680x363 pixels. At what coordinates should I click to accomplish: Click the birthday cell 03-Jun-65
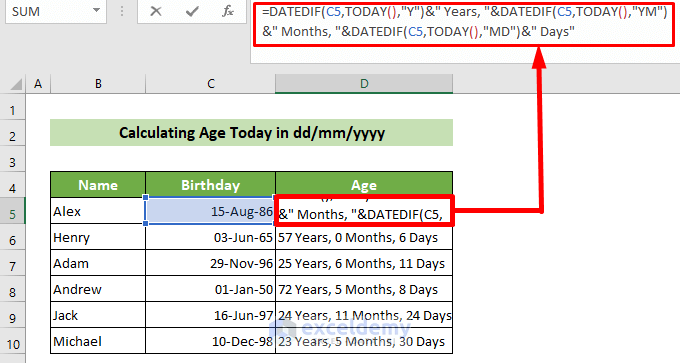[210, 237]
